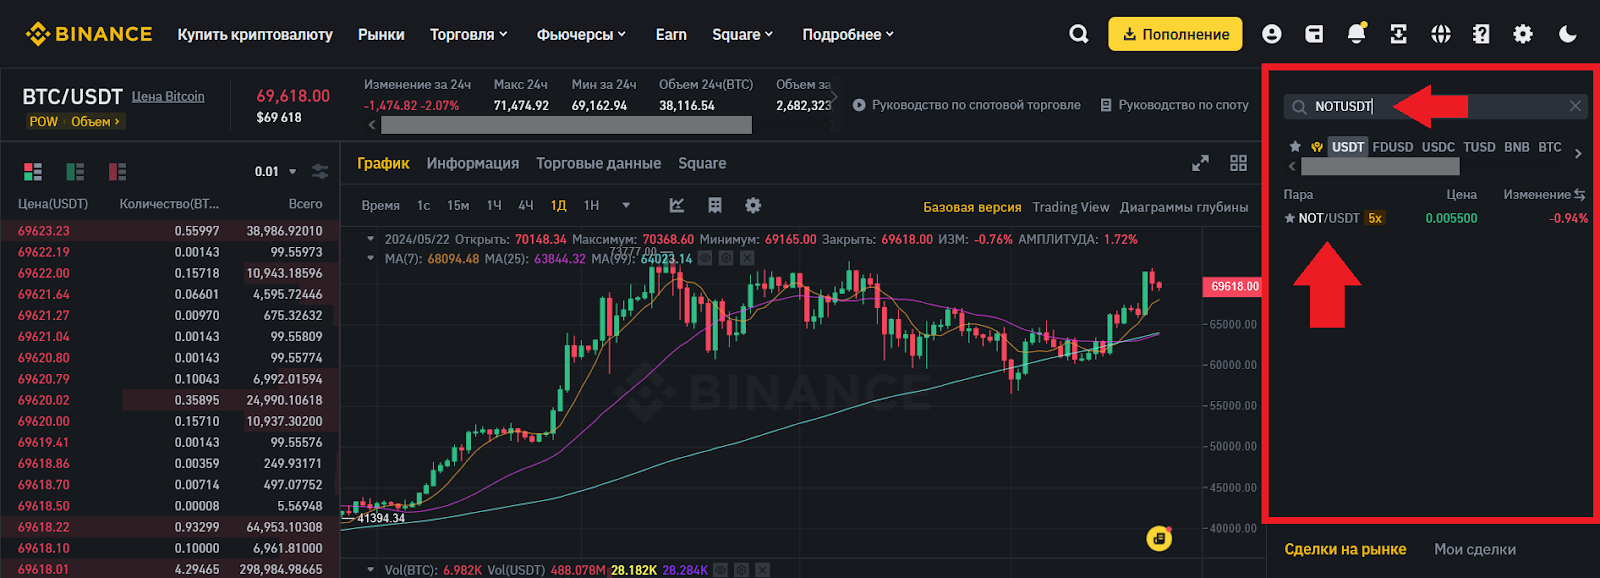The width and height of the screenshot is (1600, 578).
Task: Switch to the Торговые данные tab
Action: coord(598,163)
